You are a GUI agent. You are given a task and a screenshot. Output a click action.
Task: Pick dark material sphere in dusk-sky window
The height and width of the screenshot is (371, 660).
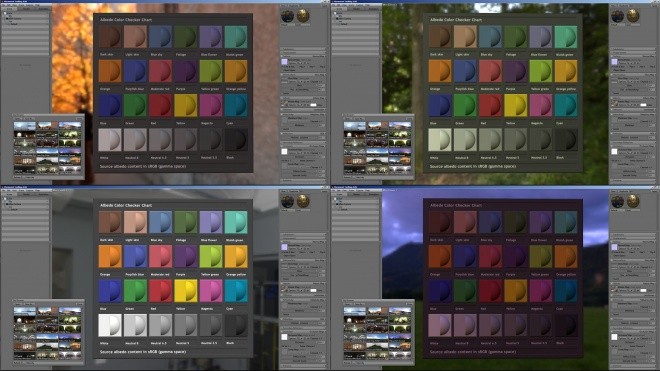coord(617,201)
